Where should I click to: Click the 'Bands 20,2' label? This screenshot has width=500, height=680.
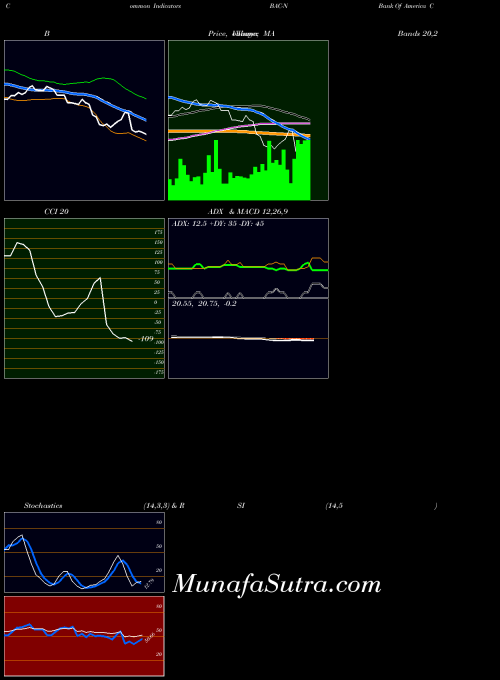pyautogui.click(x=418, y=33)
